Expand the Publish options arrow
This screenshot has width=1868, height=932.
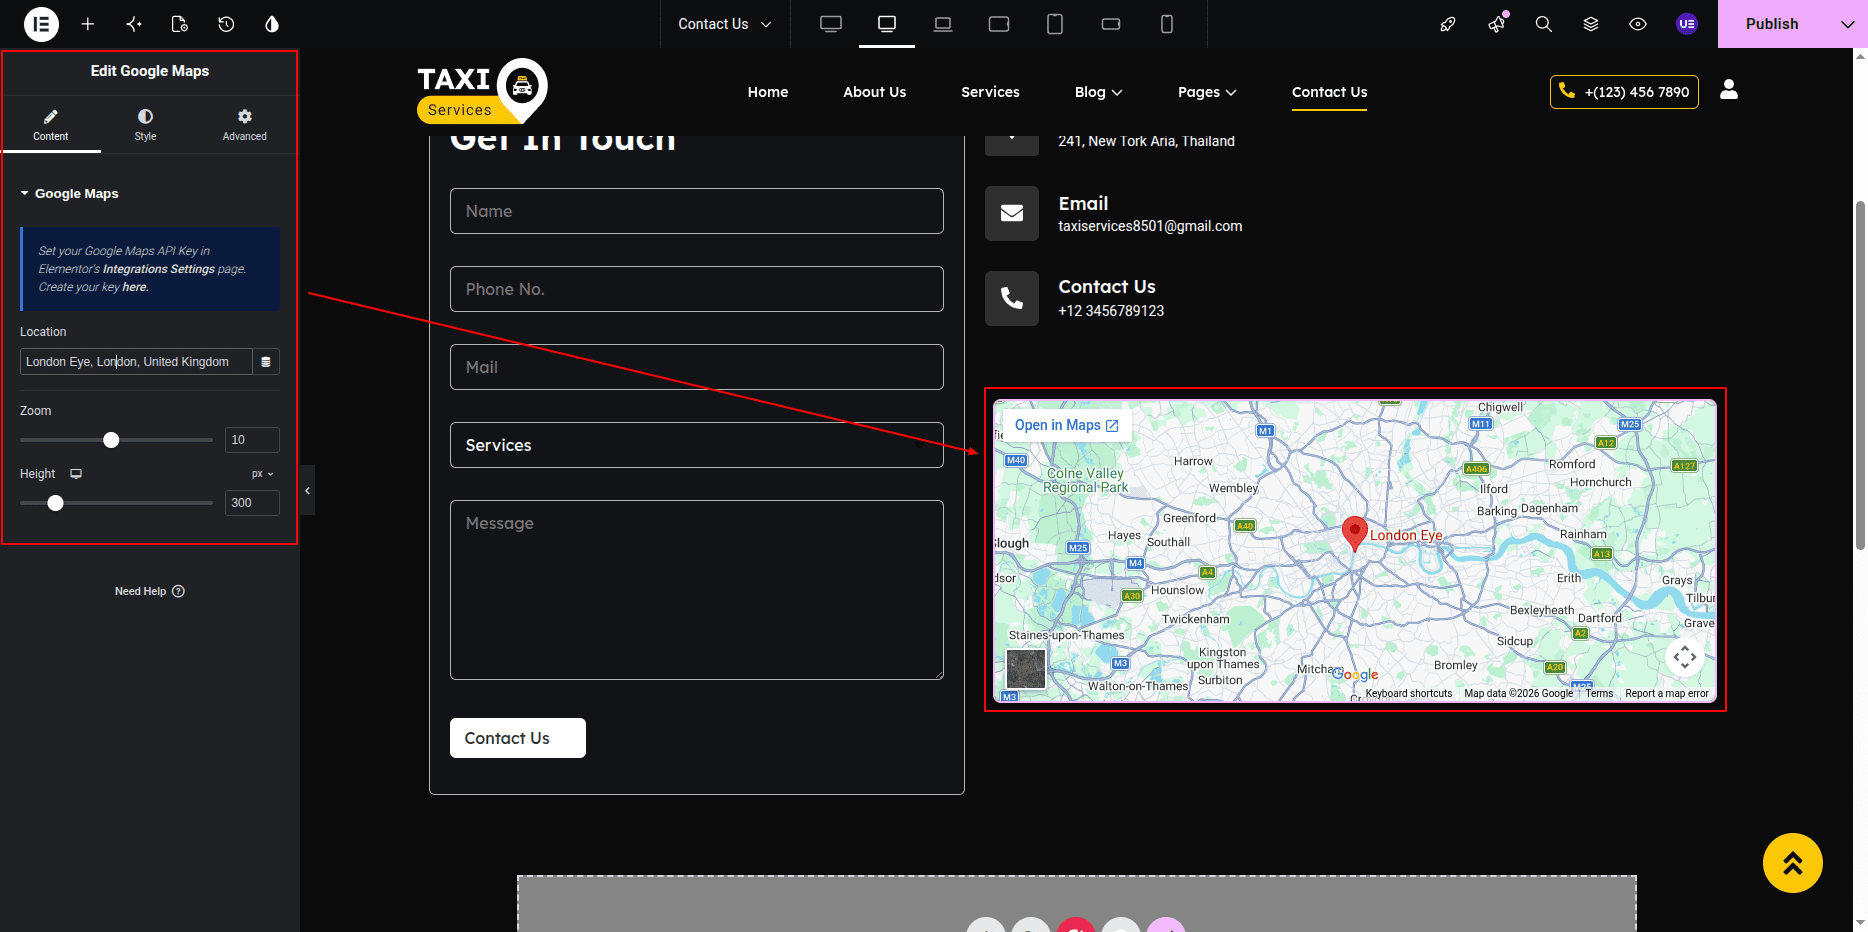[1847, 24]
